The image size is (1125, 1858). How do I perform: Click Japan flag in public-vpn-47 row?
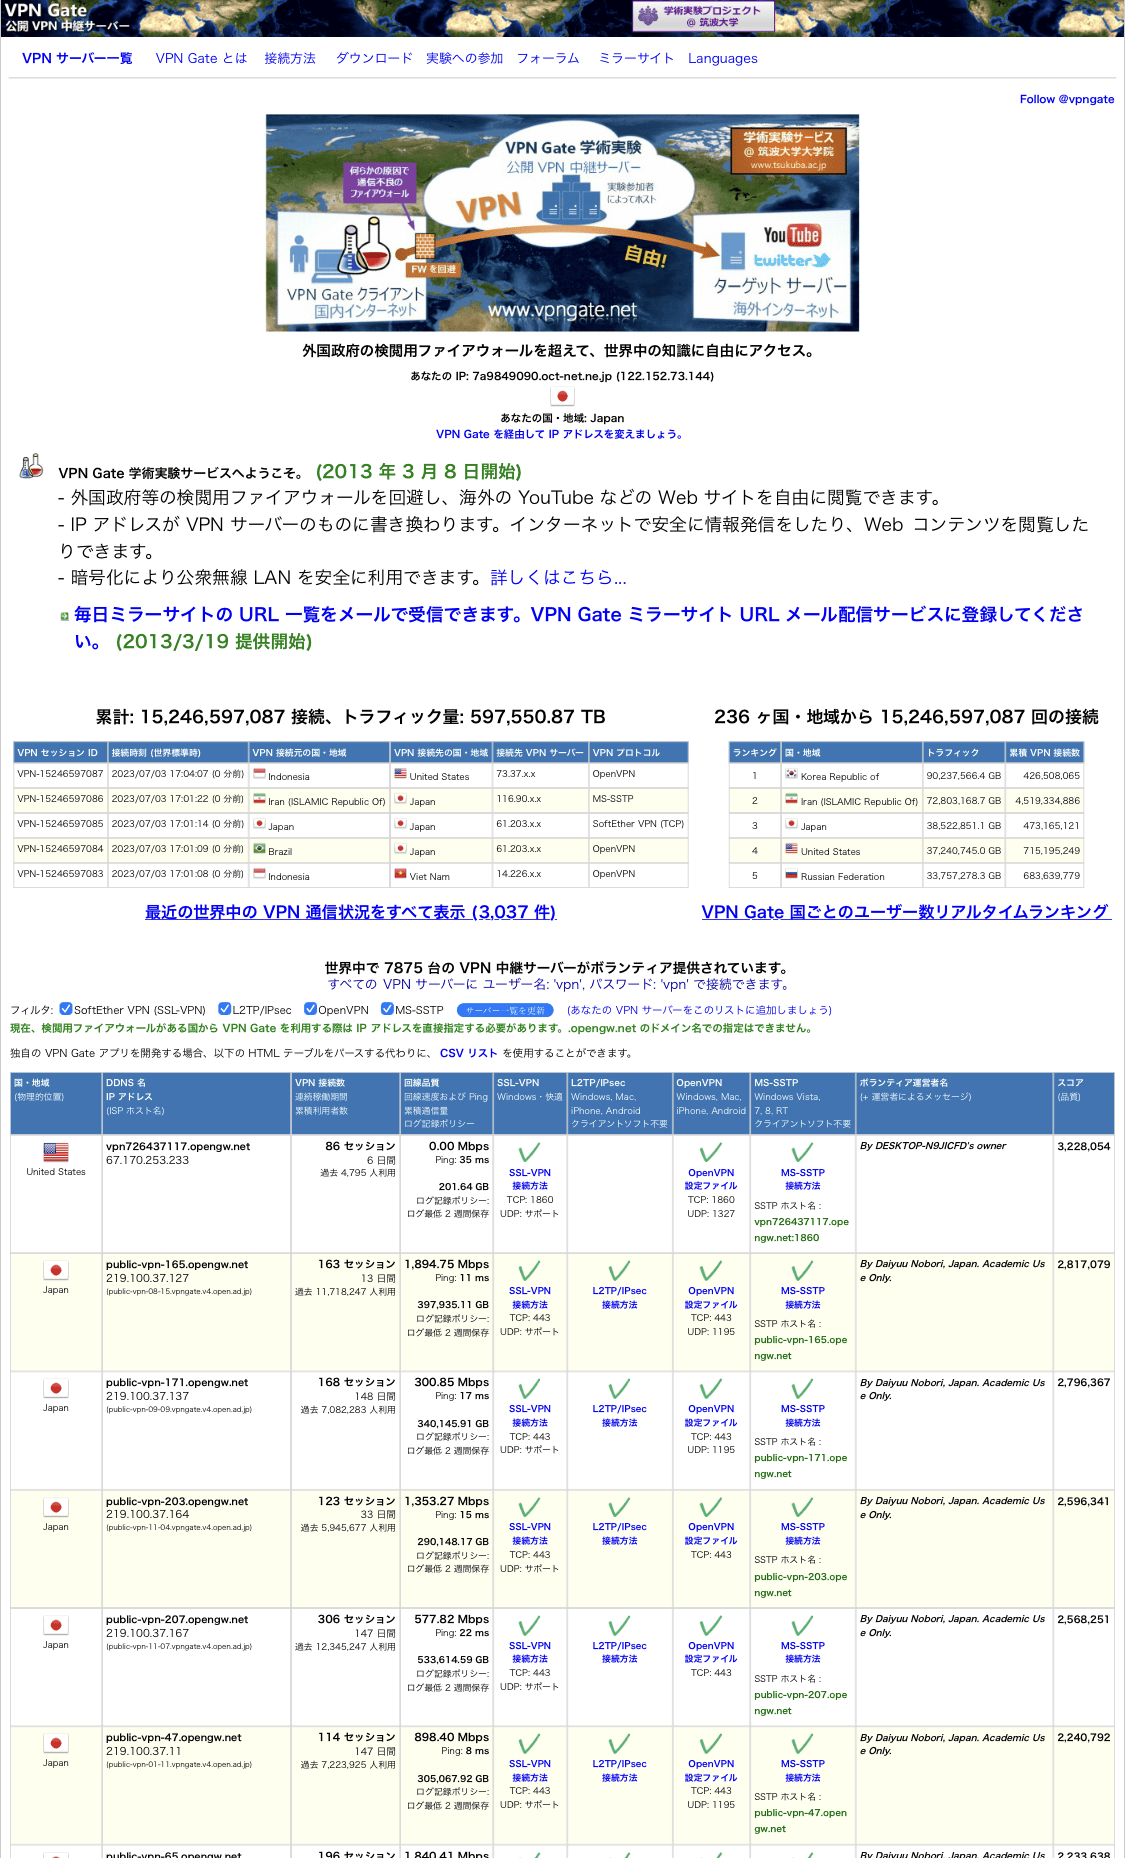pos(56,1743)
